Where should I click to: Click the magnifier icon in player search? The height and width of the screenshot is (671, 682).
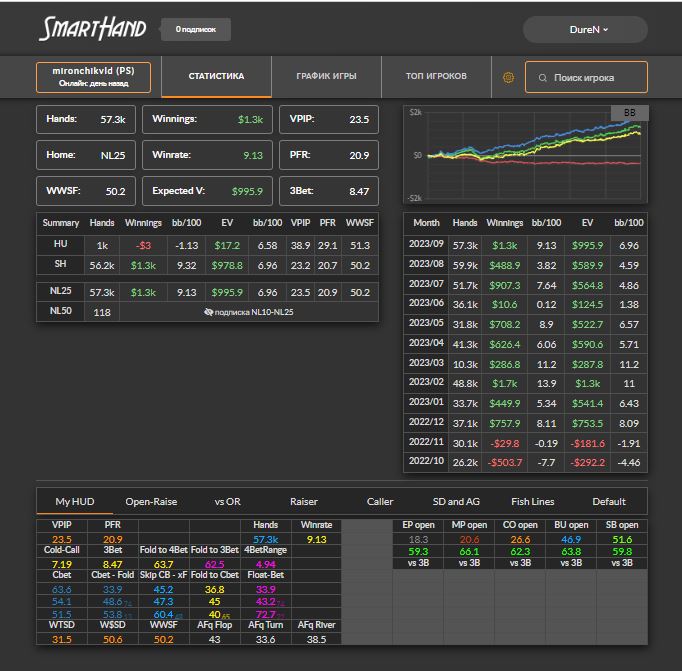542,78
